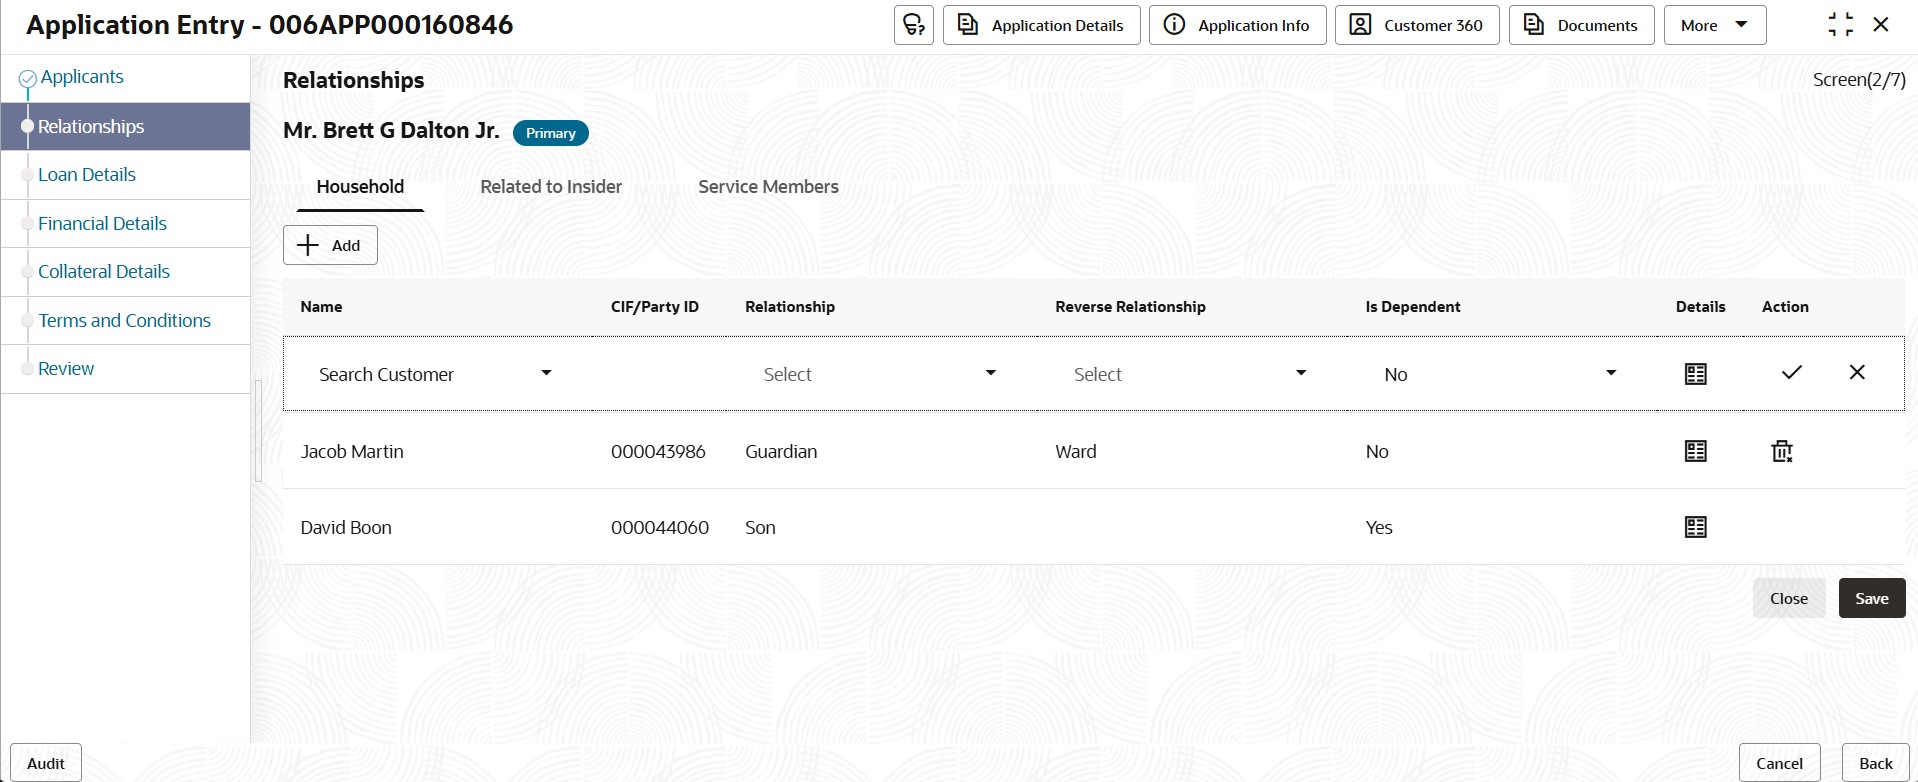The image size is (1918, 782).
Task: Confirm new row with the checkmark icon
Action: pos(1791,373)
